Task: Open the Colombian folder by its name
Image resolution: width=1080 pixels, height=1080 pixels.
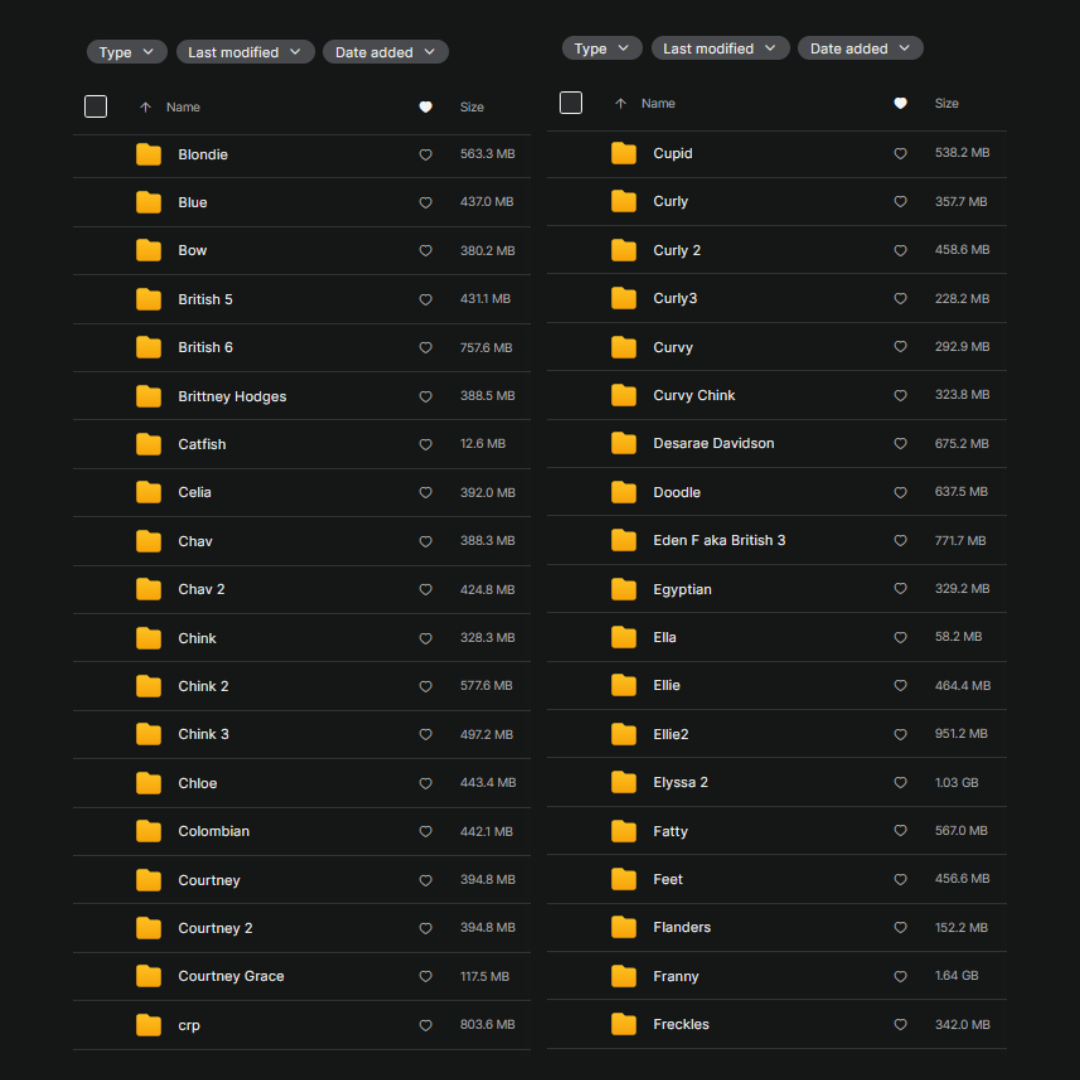Action: [214, 831]
